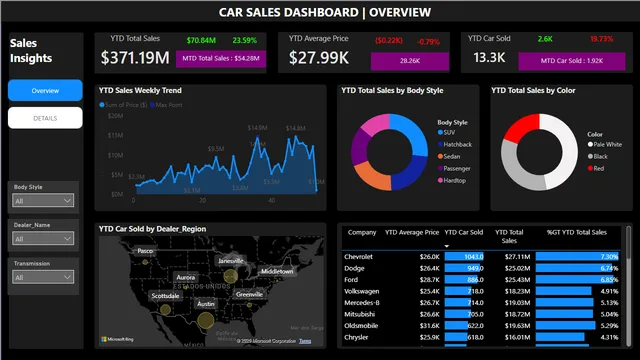Click Chevrolet's 1043.0 car sold bar
Screen dimensions: 640x360
pyautogui.click(x=464, y=257)
